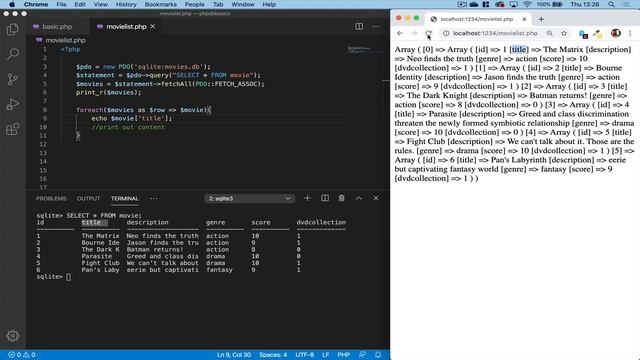This screenshot has height=360, width=640.
Task: Open the People menu
Action: tap(194, 4)
